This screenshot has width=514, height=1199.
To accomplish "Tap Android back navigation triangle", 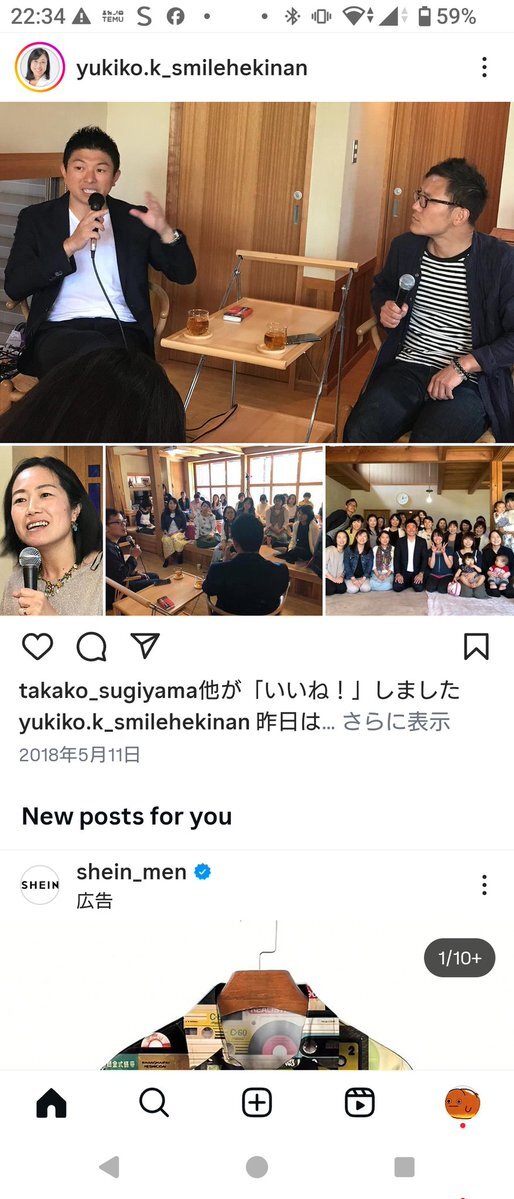I will click(109, 1167).
